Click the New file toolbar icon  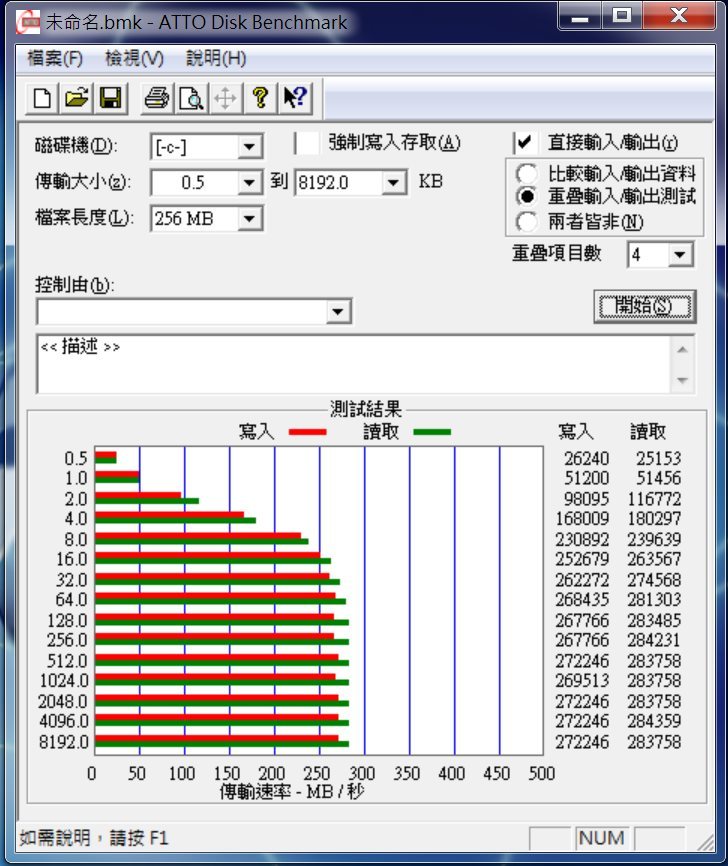tap(43, 98)
